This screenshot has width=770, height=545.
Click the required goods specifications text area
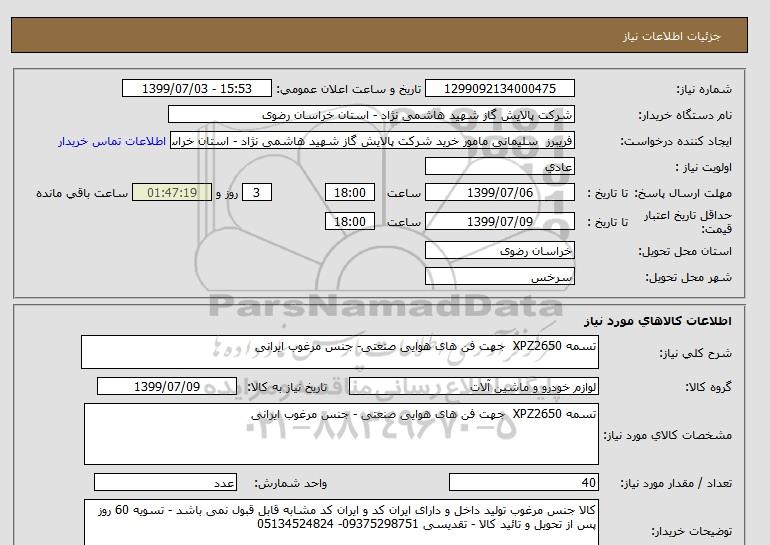tap(336, 433)
